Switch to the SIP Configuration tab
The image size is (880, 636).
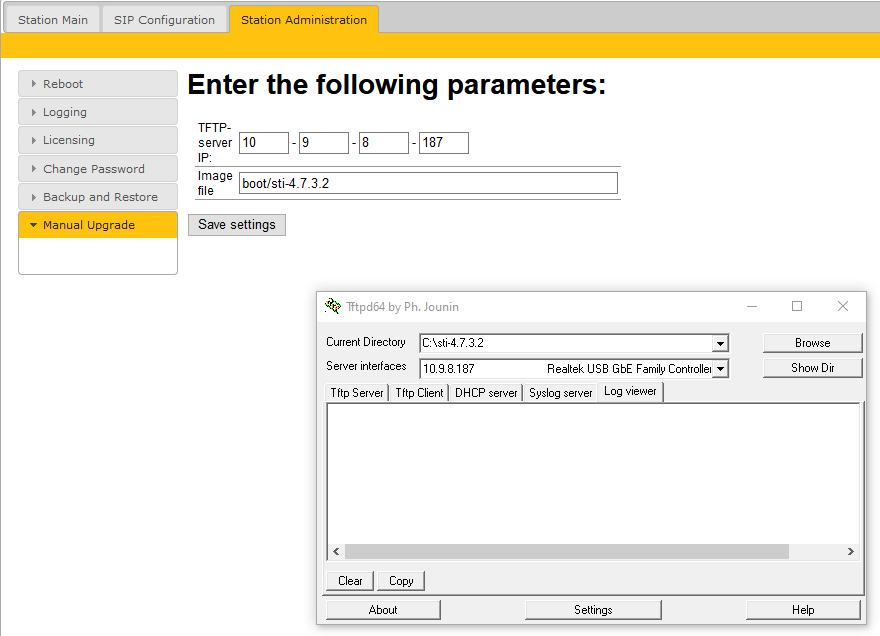click(x=164, y=20)
